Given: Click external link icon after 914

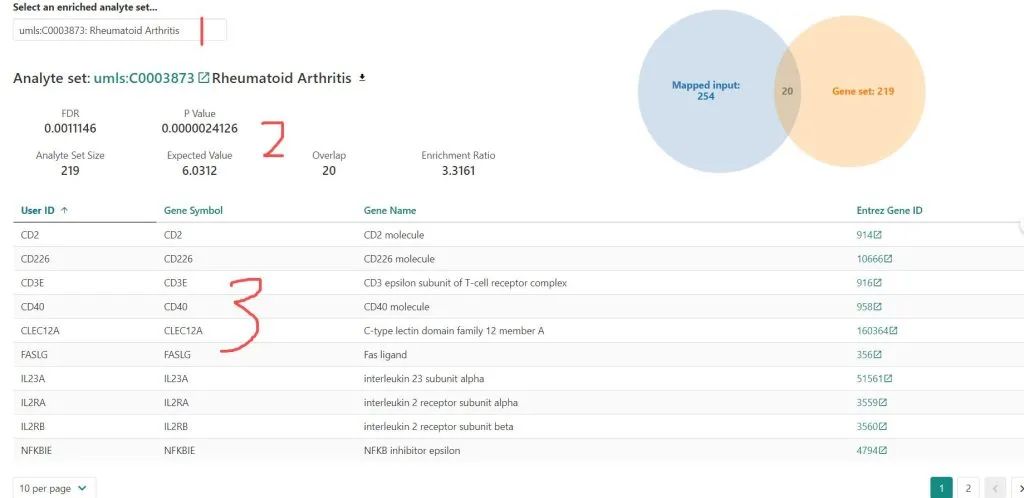Looking at the screenshot, I should click(x=877, y=235).
